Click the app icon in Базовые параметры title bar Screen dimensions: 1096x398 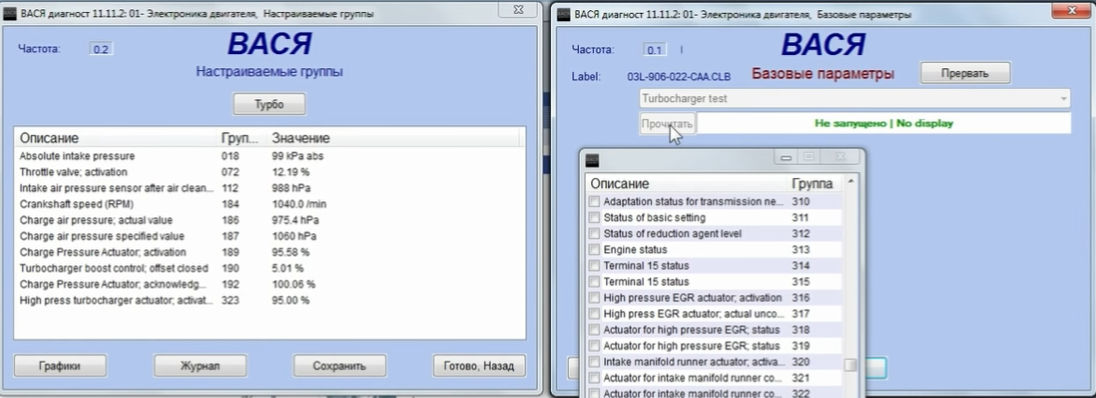coord(563,14)
